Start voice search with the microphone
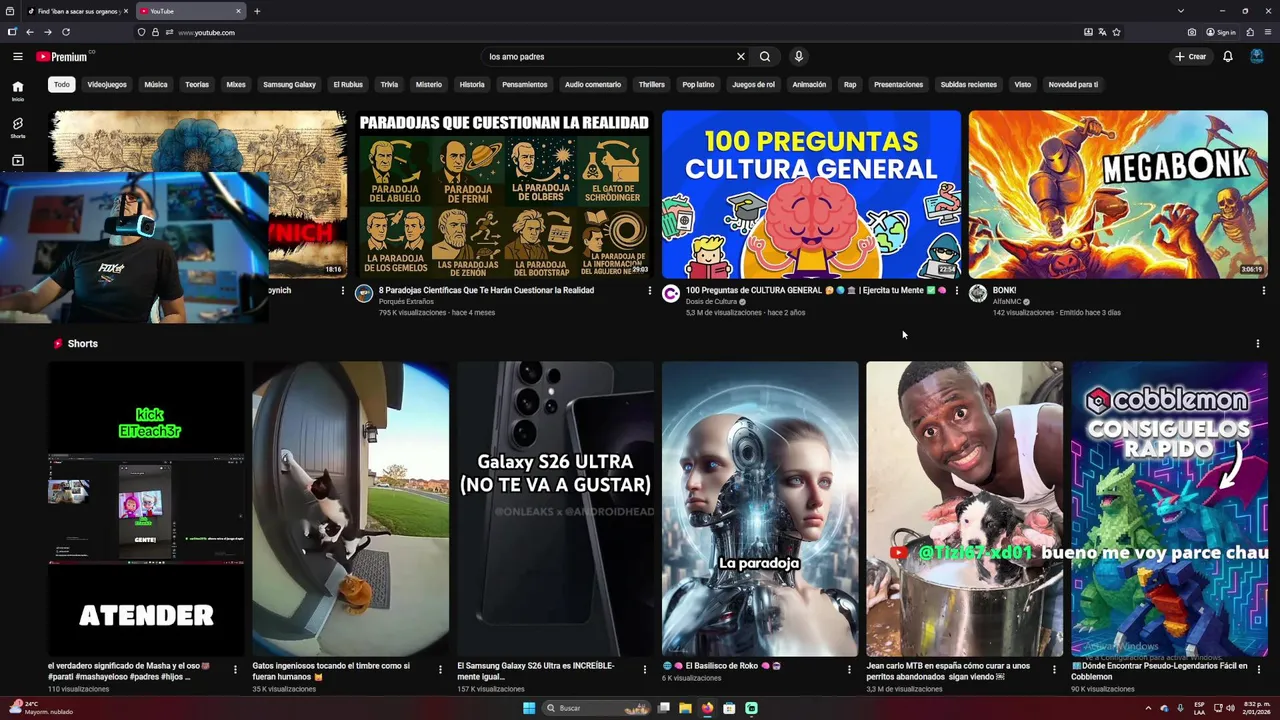 (x=799, y=57)
